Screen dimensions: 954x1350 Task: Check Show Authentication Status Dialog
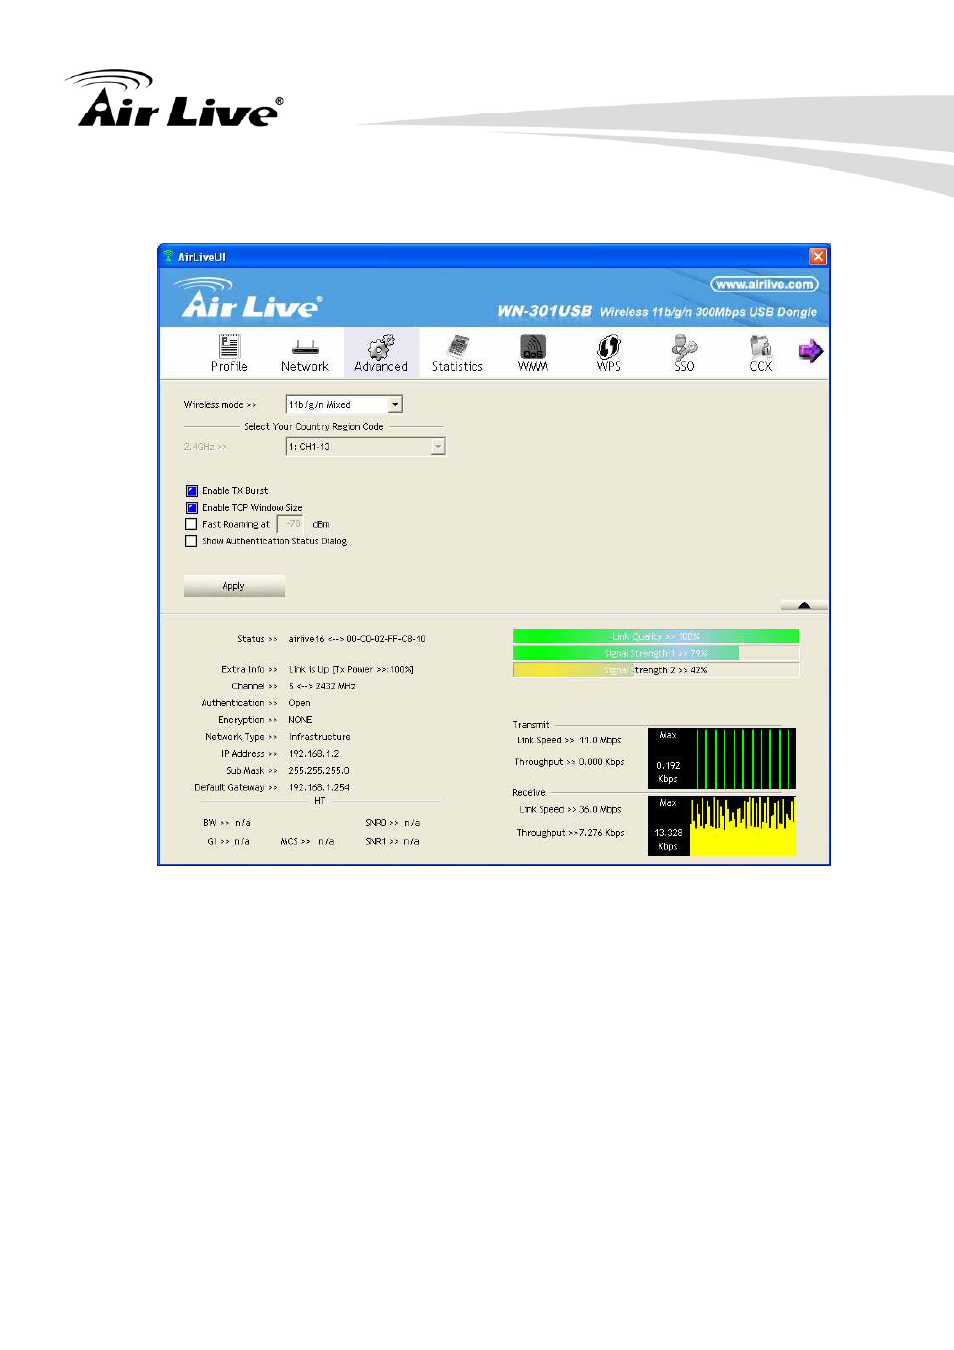191,541
